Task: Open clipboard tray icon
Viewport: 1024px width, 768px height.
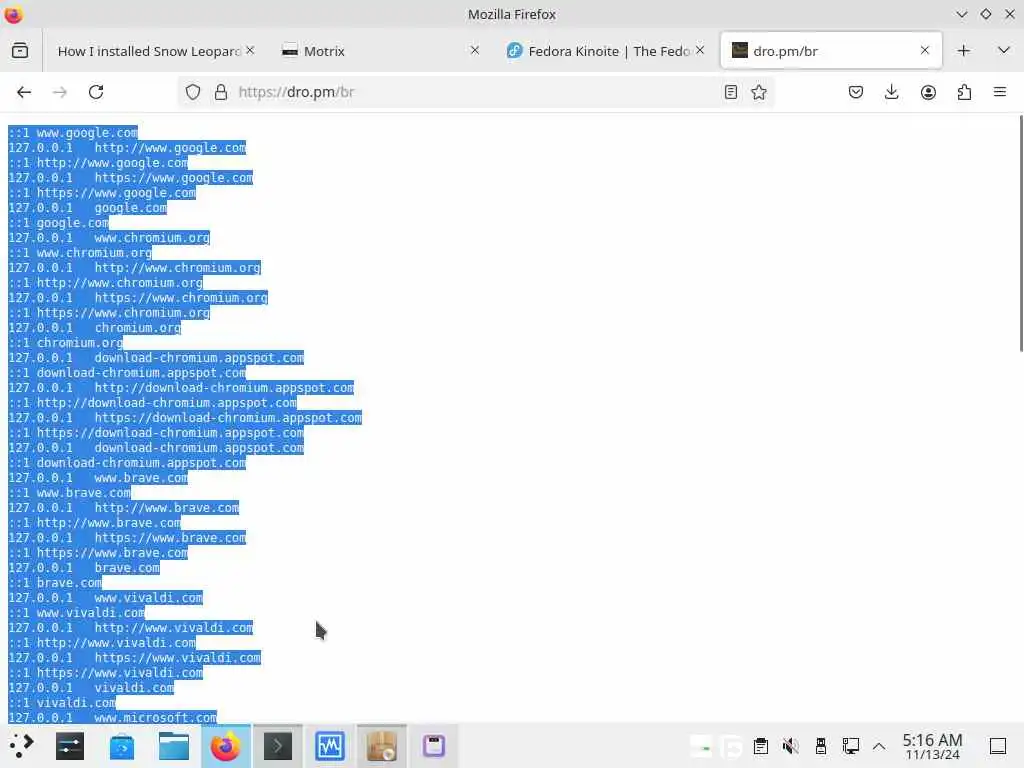Action: click(761, 746)
